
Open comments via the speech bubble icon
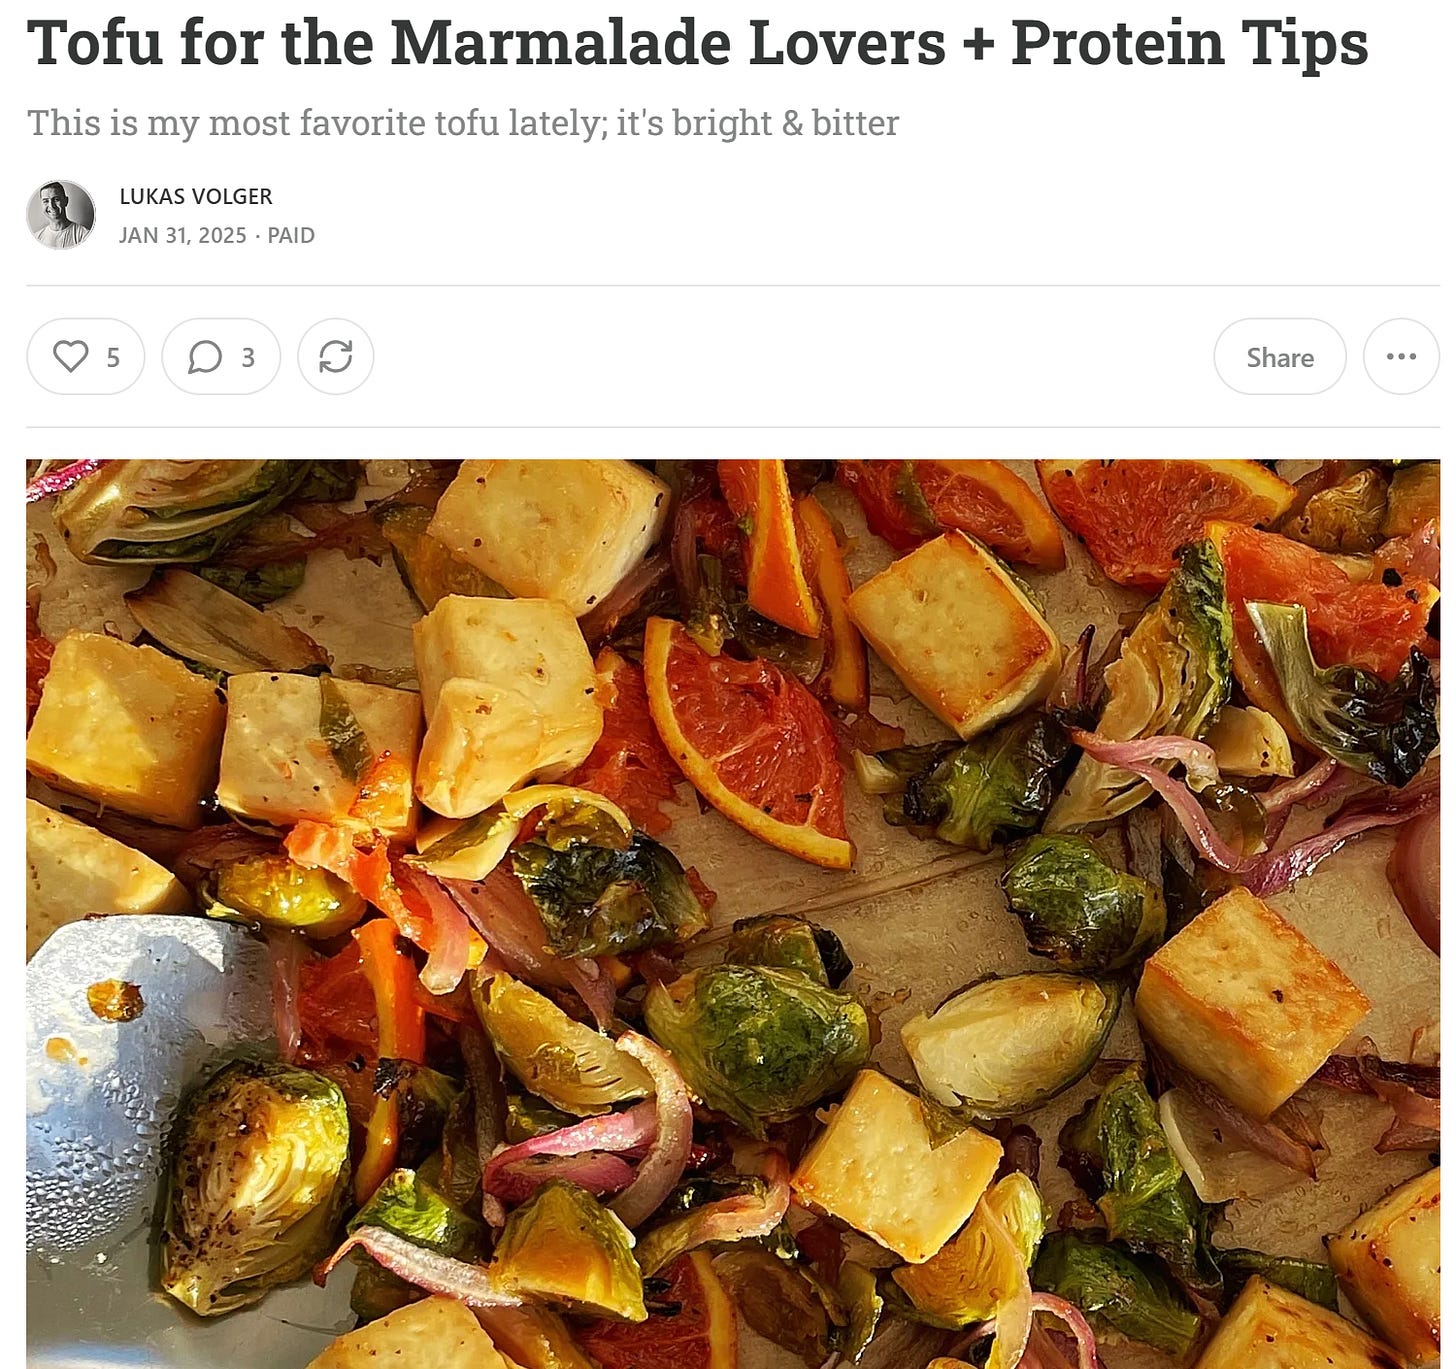pyautogui.click(x=220, y=357)
